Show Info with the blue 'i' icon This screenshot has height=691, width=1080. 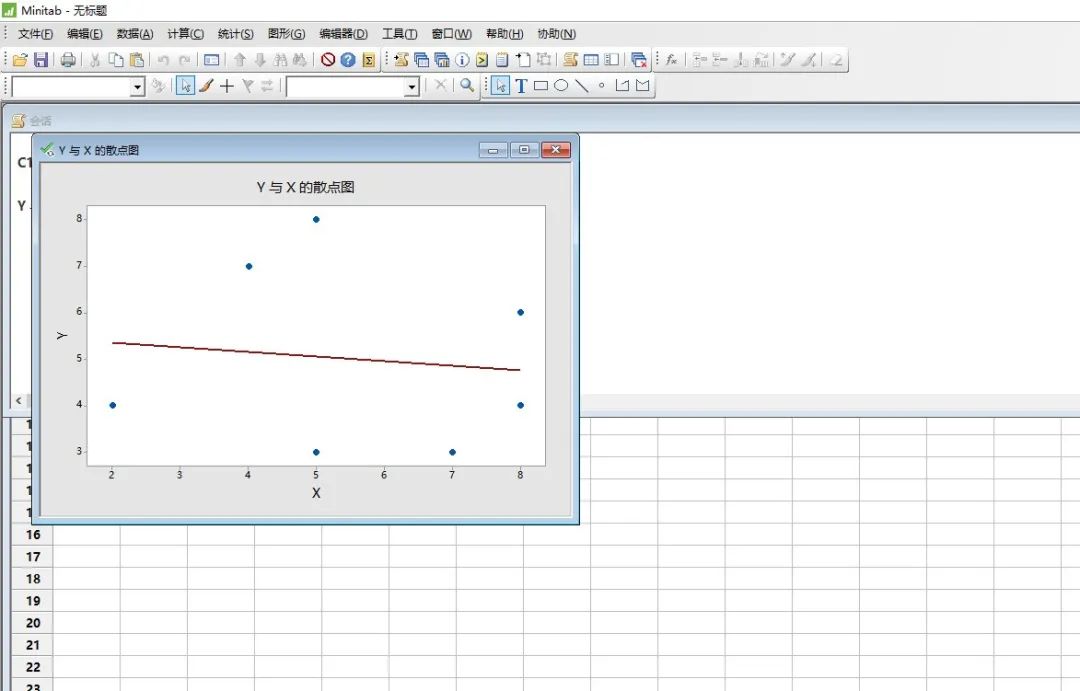(462, 60)
